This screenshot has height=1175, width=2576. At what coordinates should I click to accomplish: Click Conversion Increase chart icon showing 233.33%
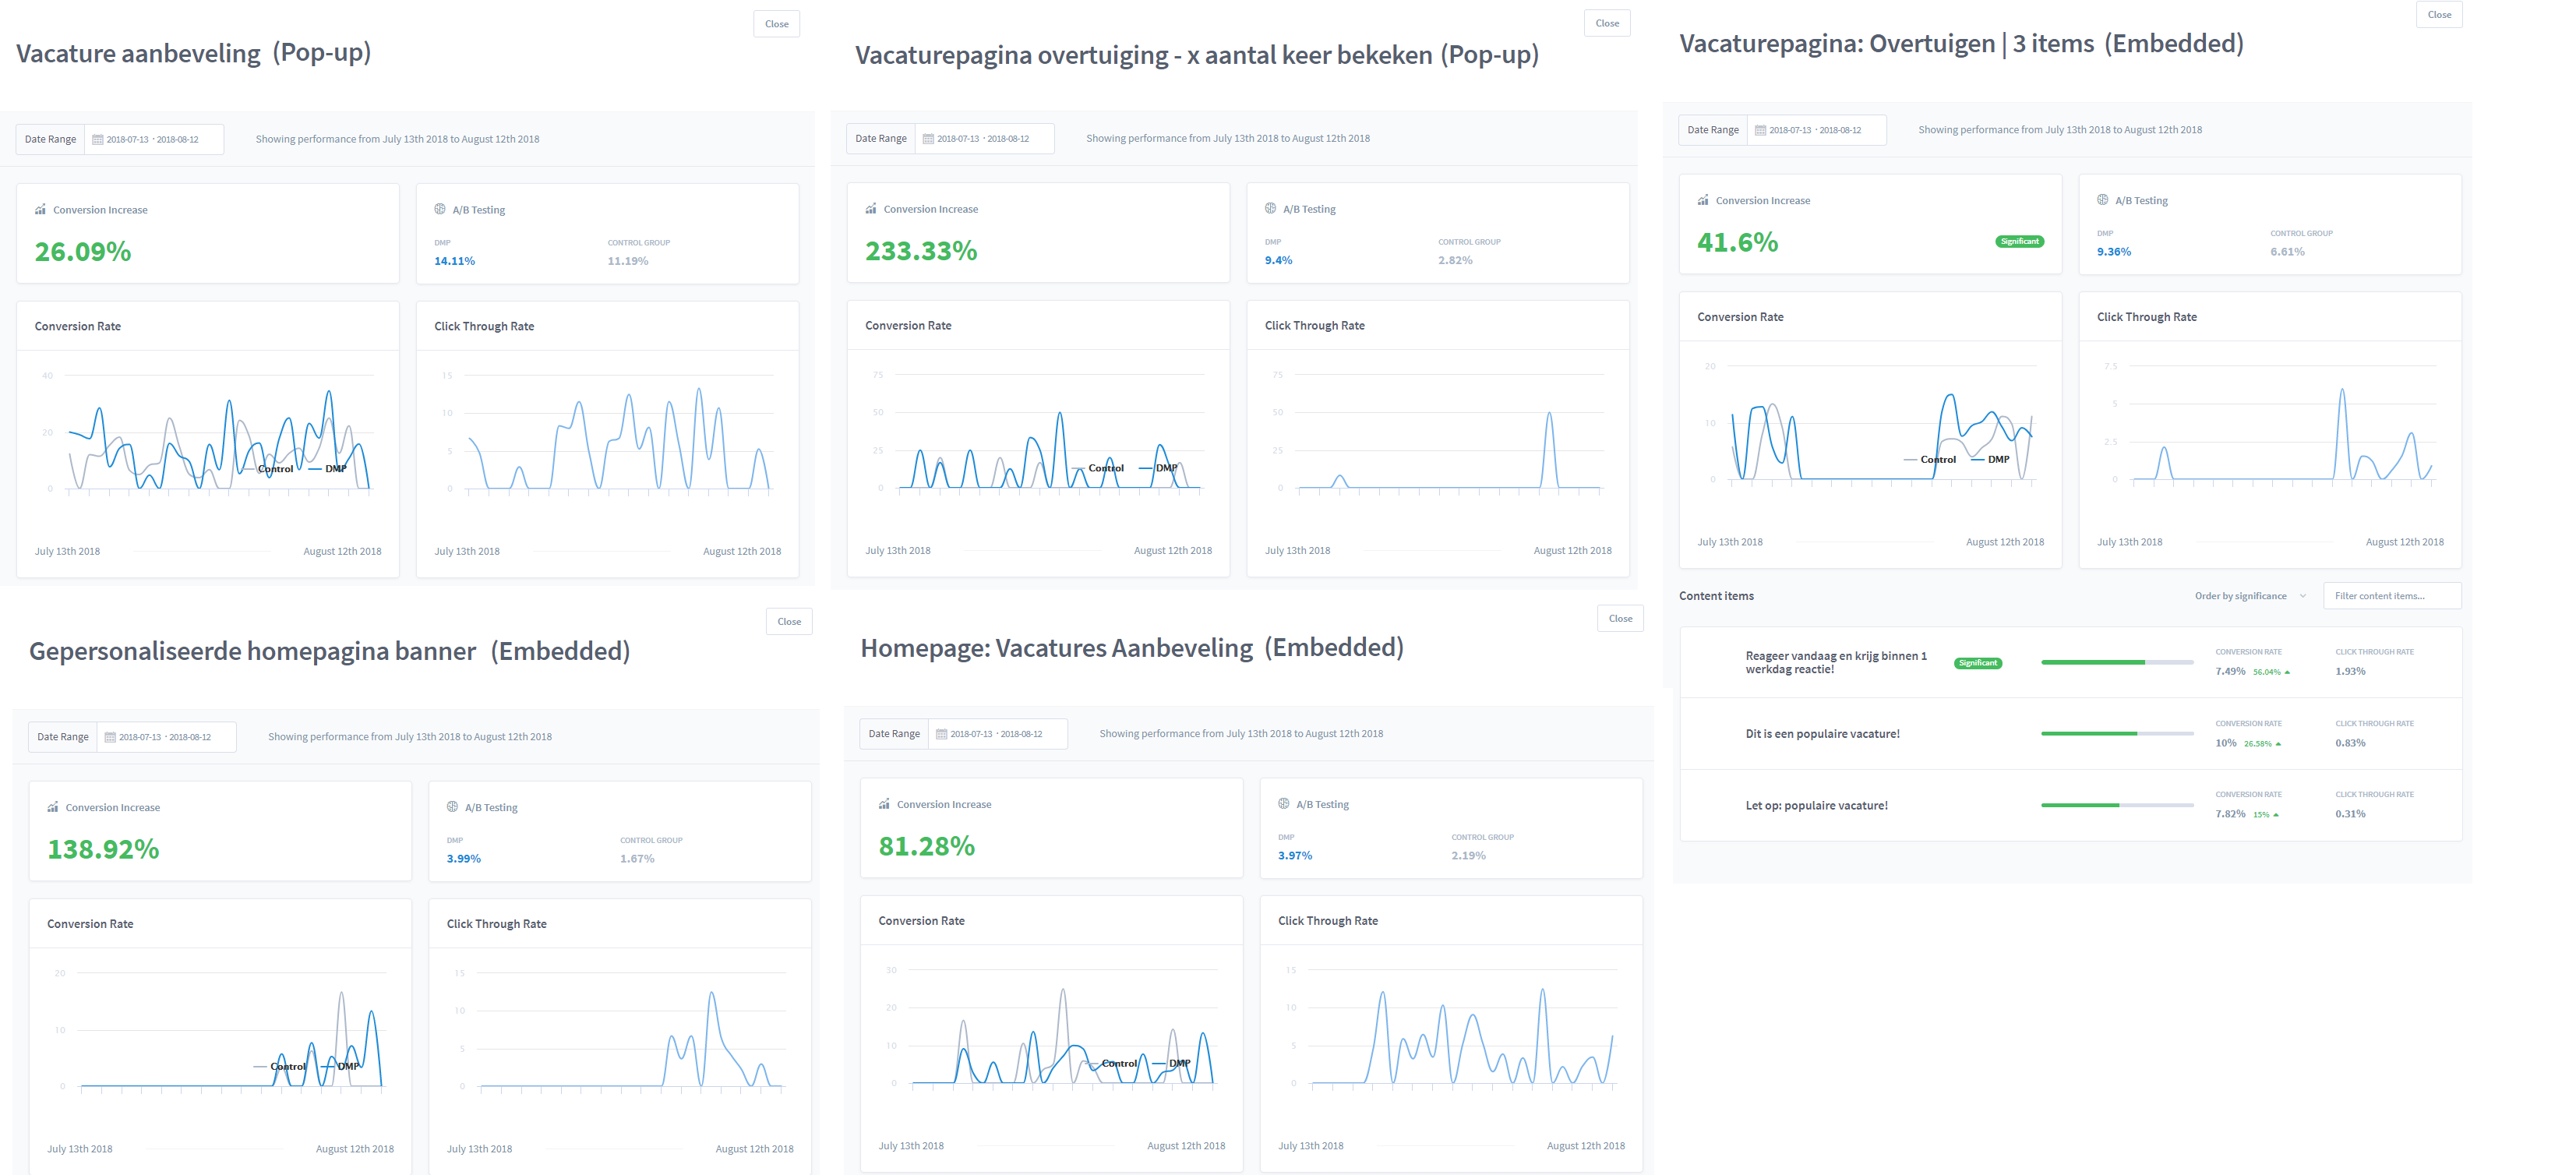pos(871,209)
